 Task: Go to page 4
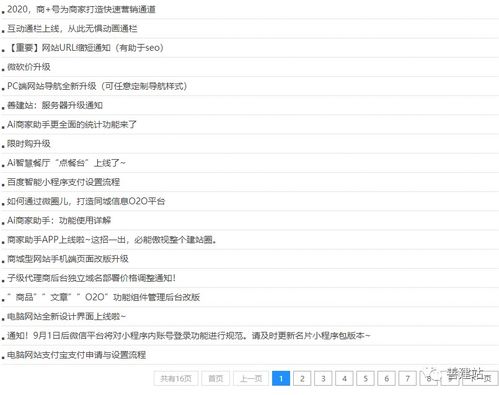pos(344,379)
